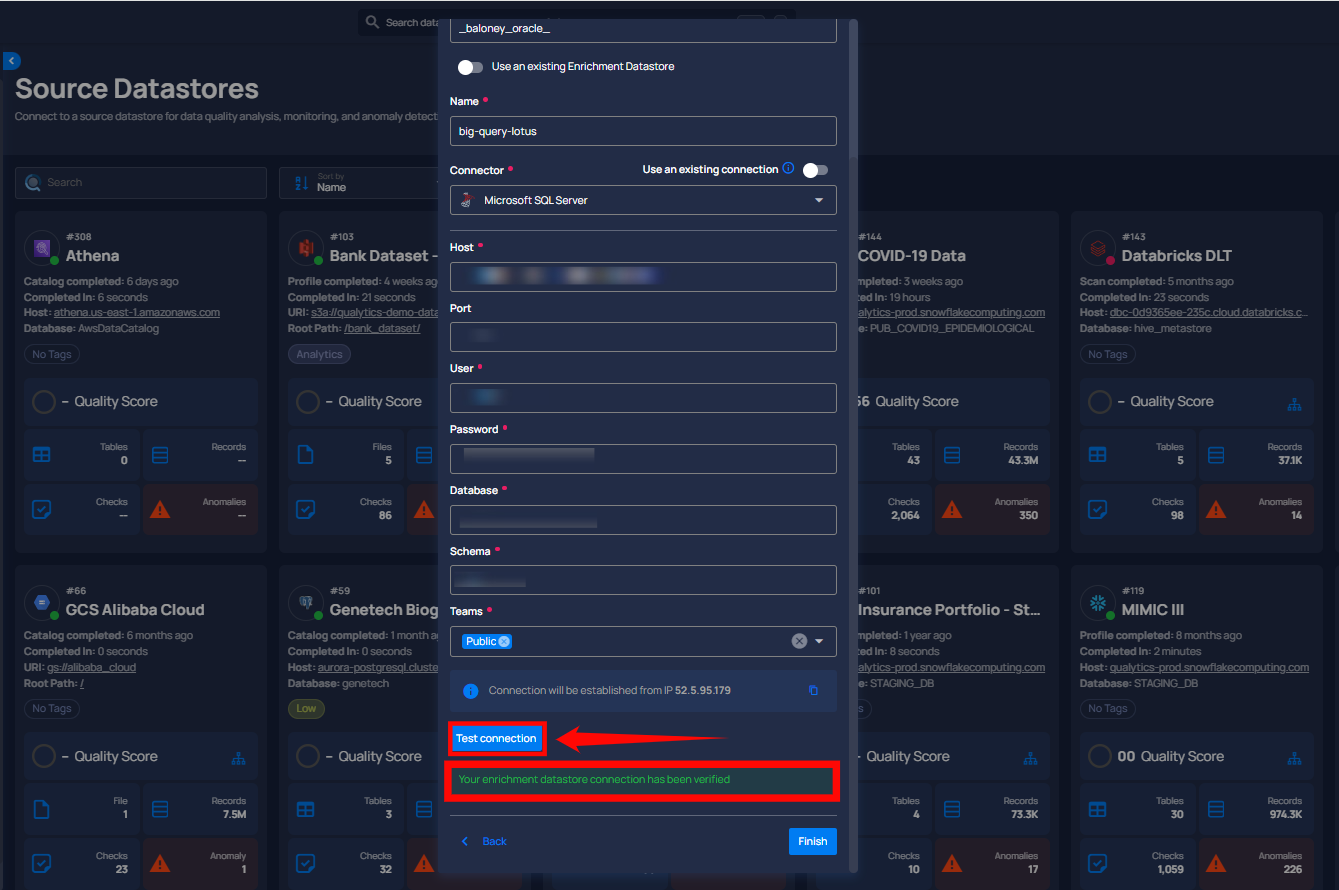Viewport: 1339px width, 890px height.
Task: Click the GCS Alibaba Cloud datastore icon
Action: tap(42, 602)
